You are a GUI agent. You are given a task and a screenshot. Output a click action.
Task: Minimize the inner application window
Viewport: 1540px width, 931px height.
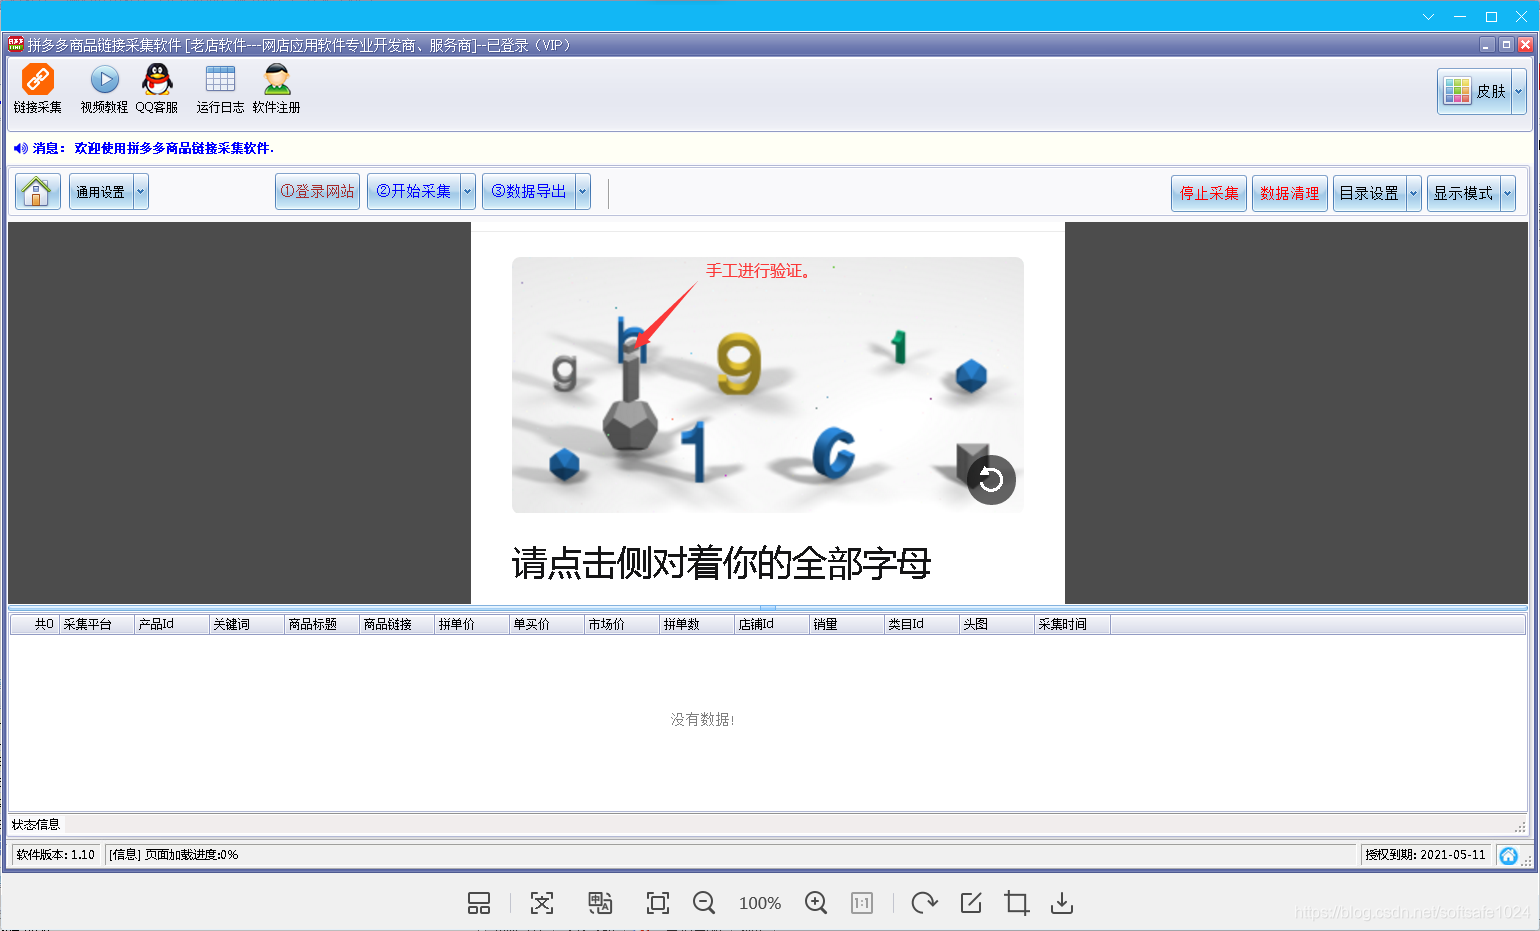1487,44
